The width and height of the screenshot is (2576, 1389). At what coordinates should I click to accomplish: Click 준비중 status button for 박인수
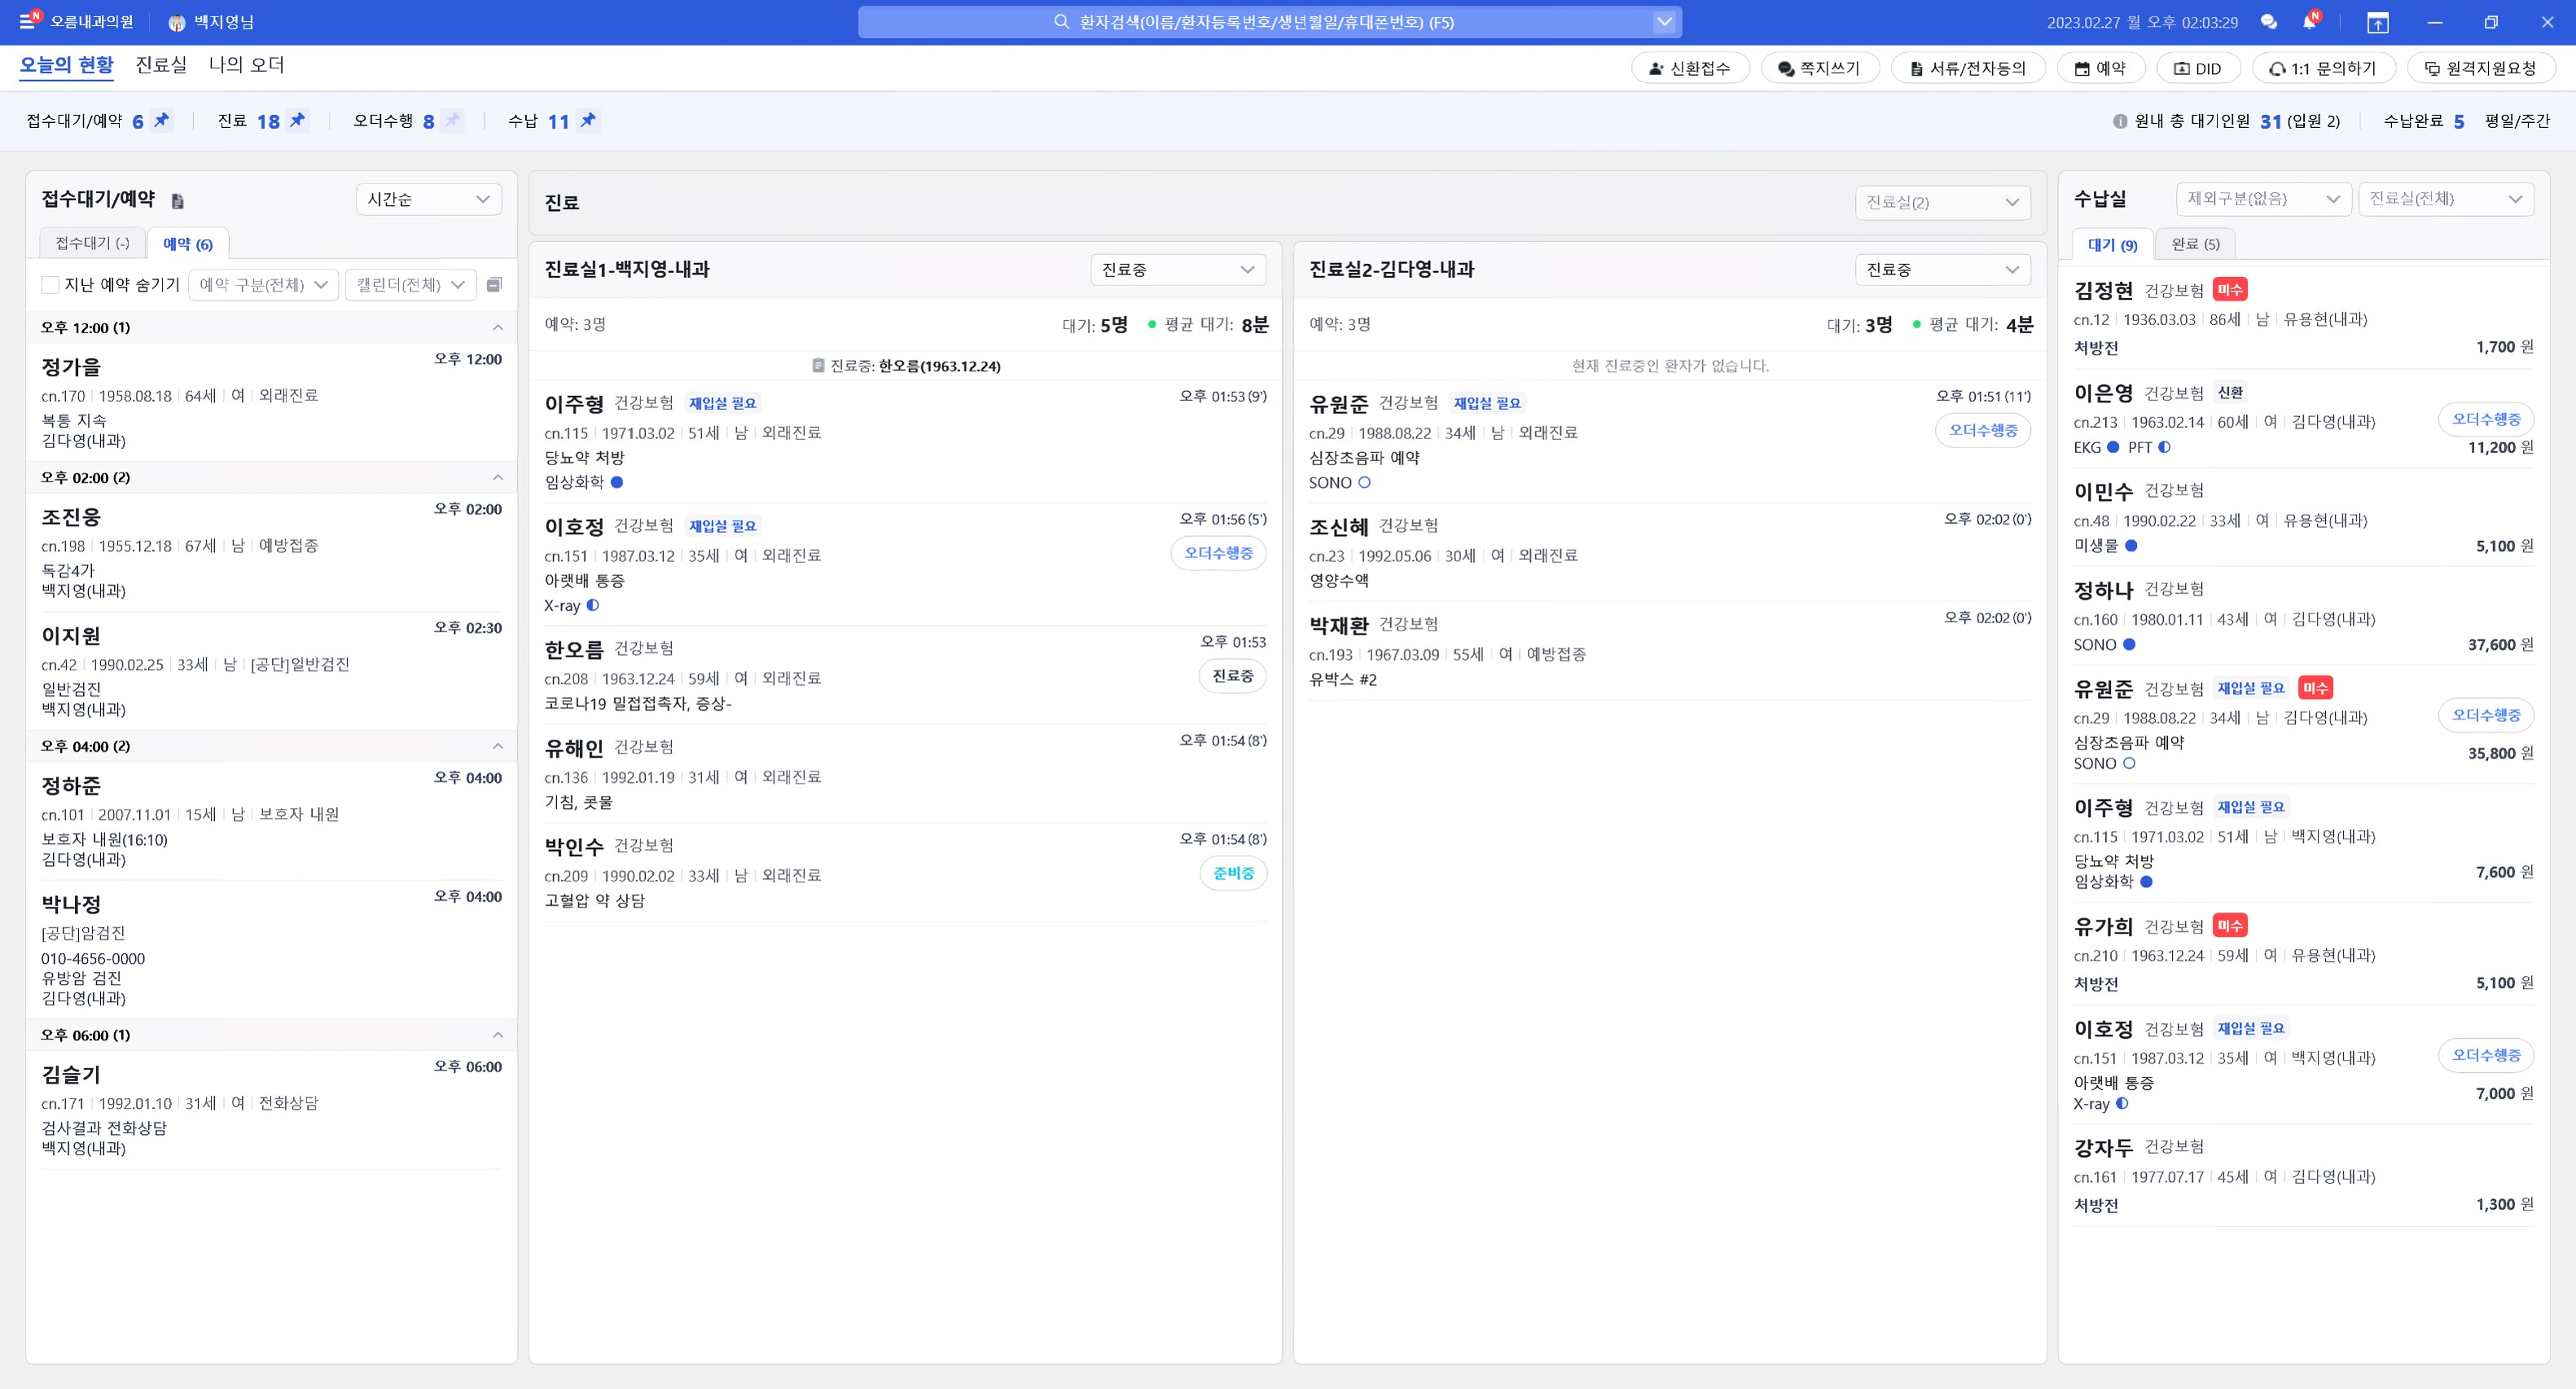[1232, 873]
